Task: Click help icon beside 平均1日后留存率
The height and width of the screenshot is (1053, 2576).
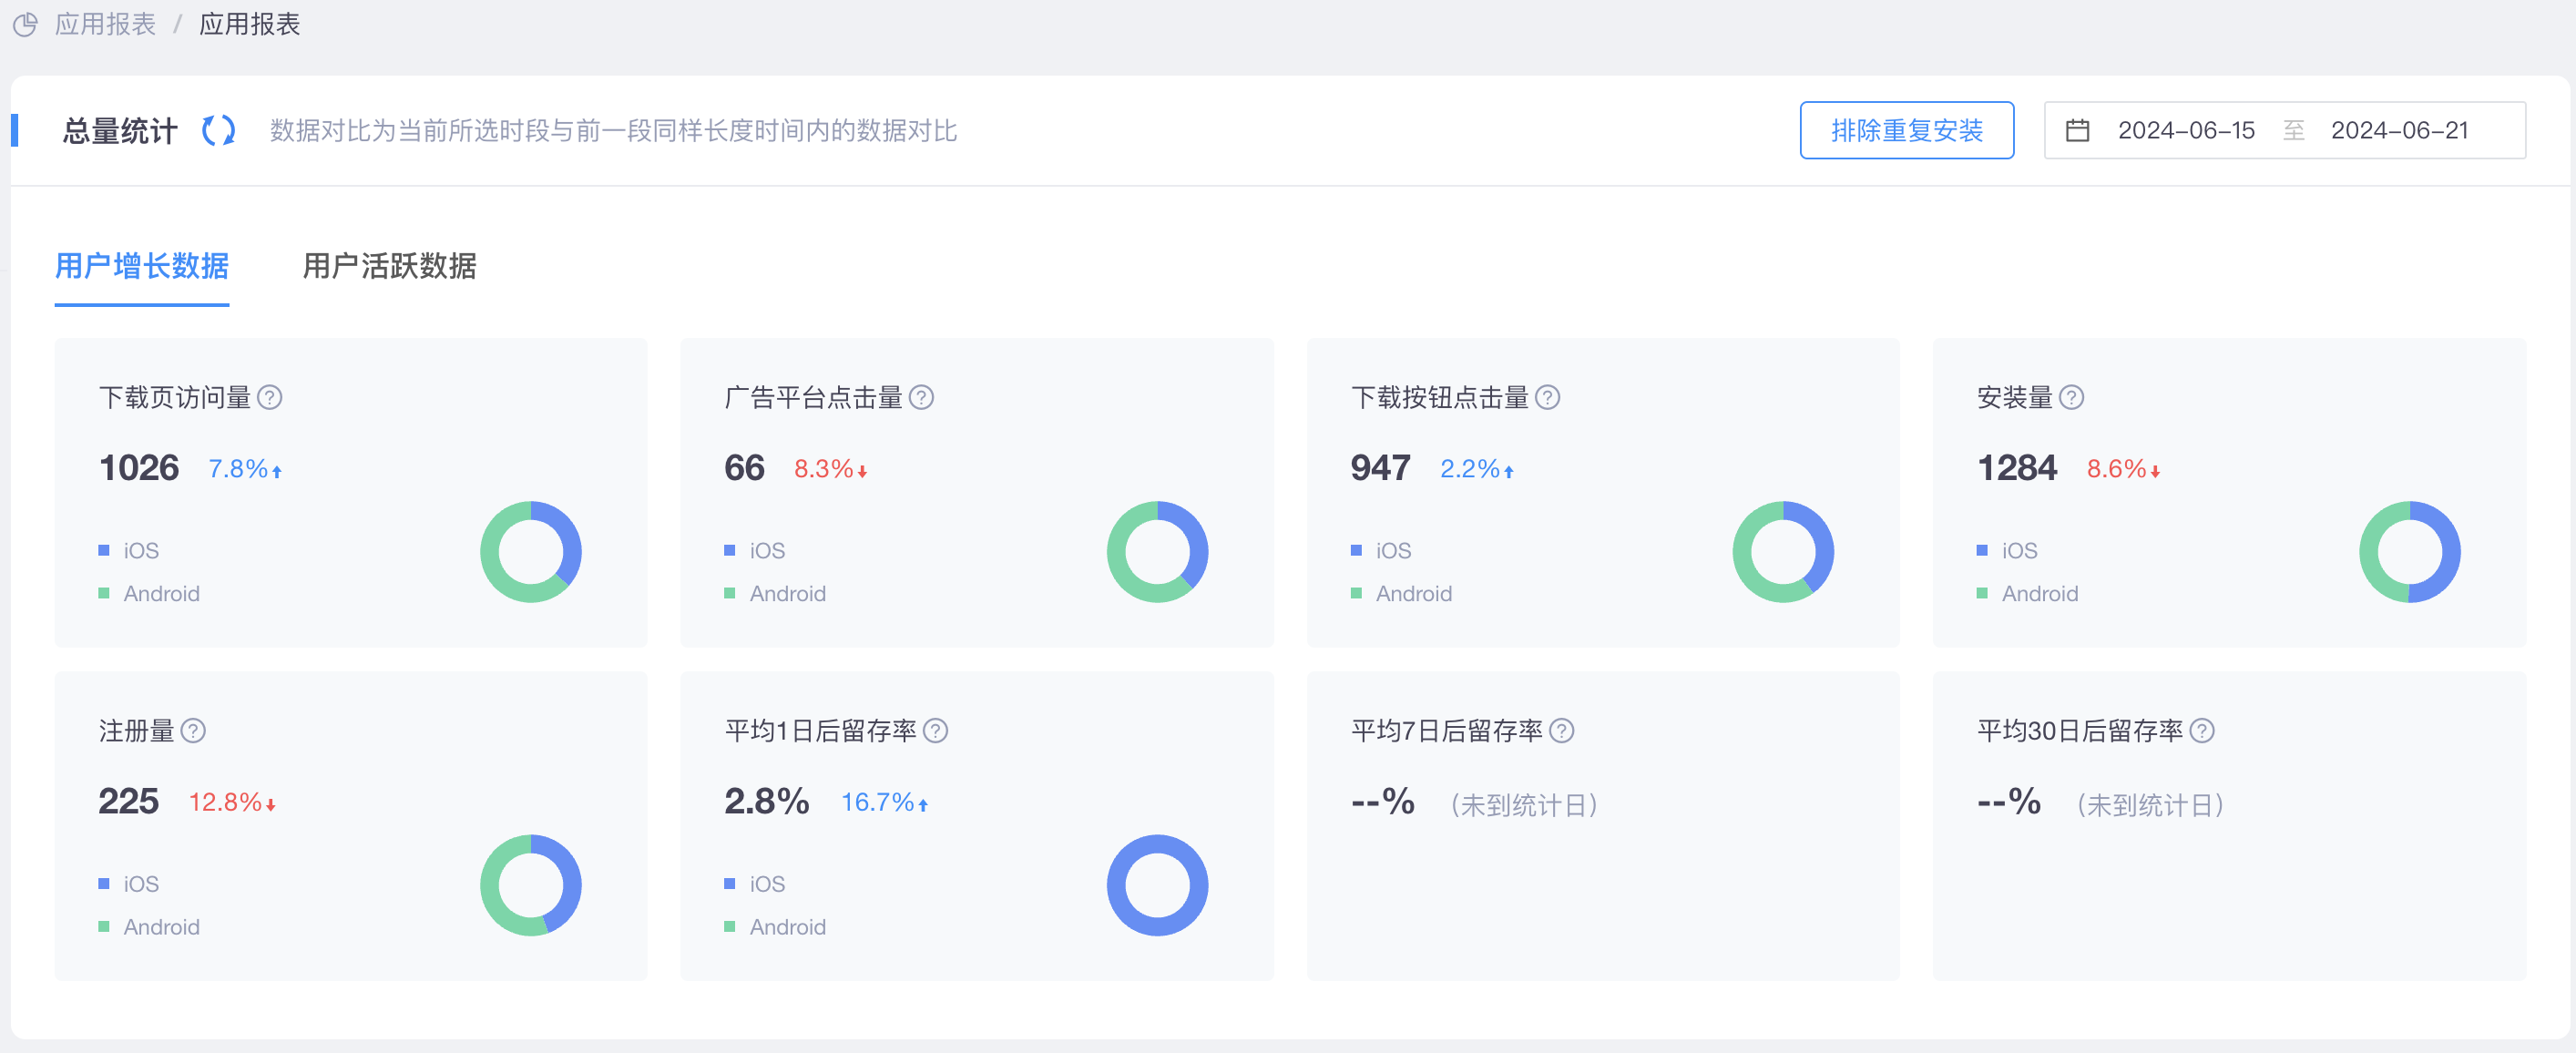Action: point(935,730)
